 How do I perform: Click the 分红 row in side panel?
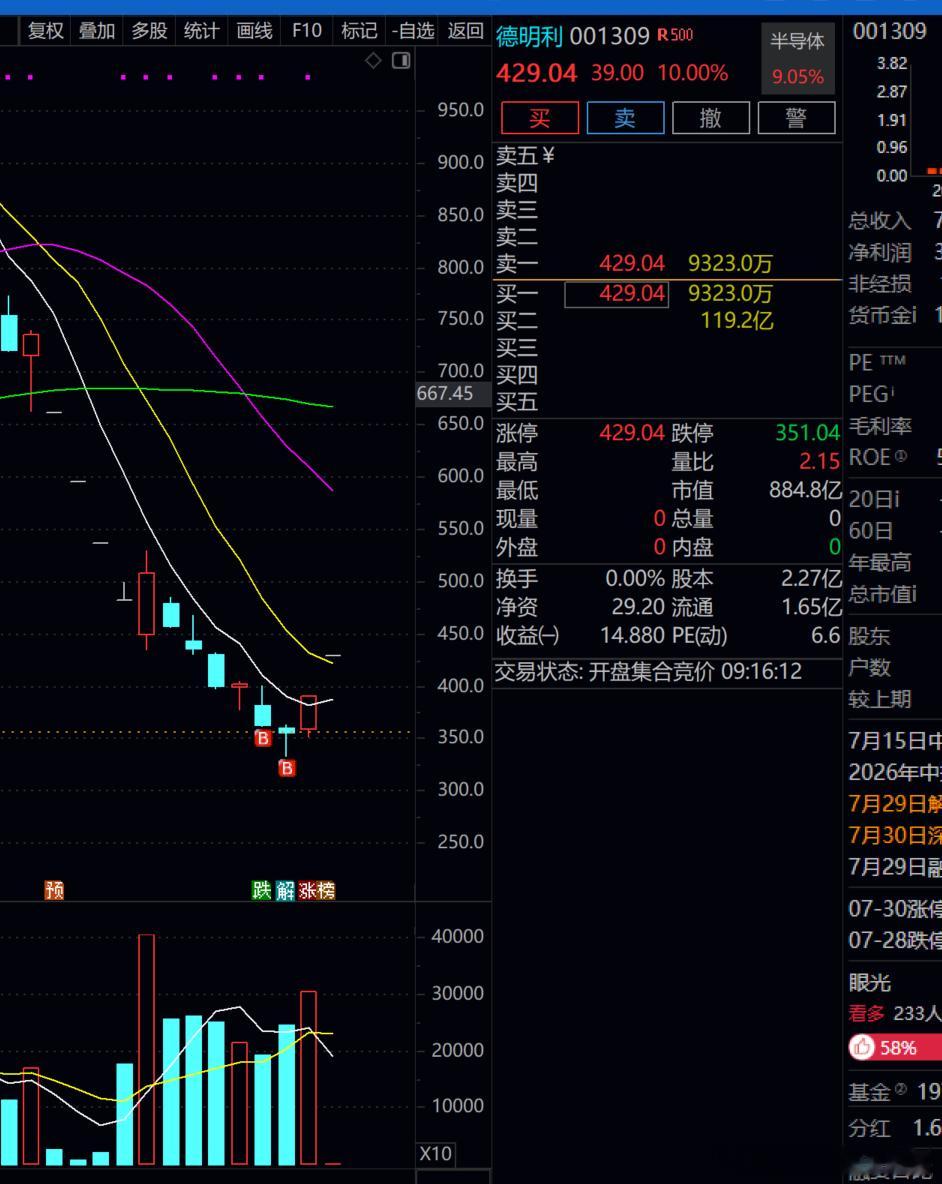(894, 1128)
